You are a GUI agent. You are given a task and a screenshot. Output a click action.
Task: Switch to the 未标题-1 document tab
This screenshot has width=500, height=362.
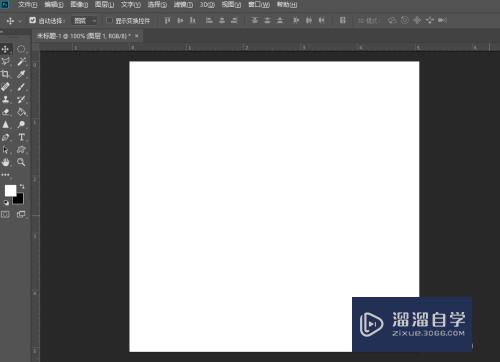tap(84, 36)
